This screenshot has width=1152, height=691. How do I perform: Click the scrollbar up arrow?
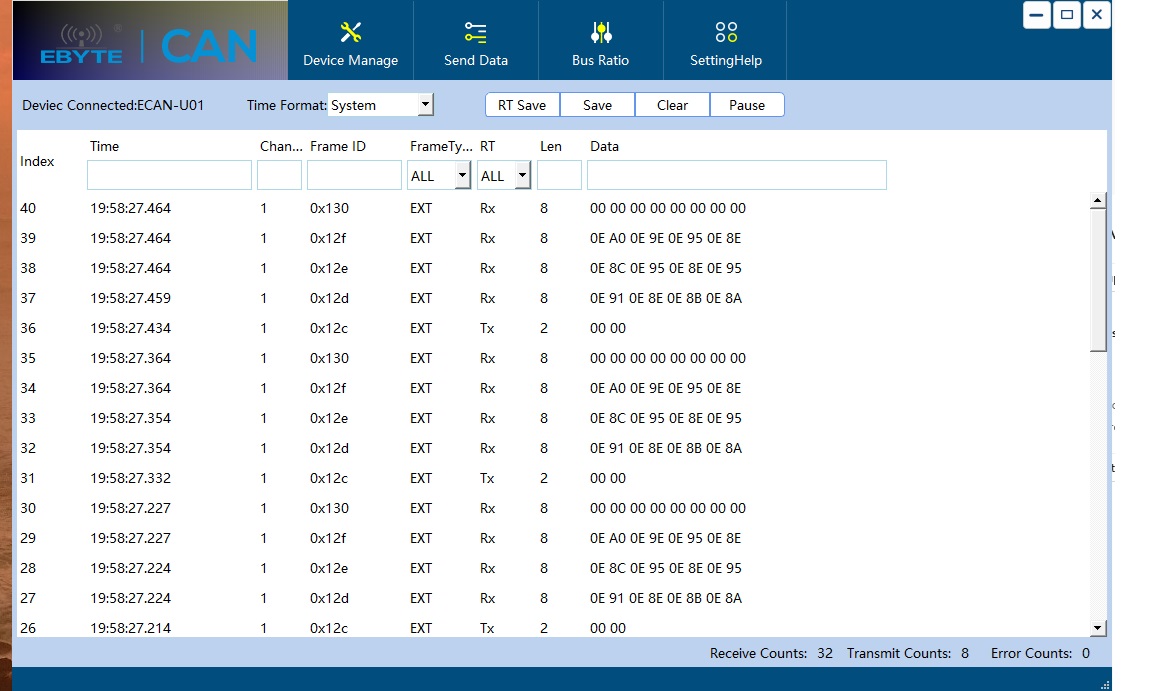[1098, 201]
